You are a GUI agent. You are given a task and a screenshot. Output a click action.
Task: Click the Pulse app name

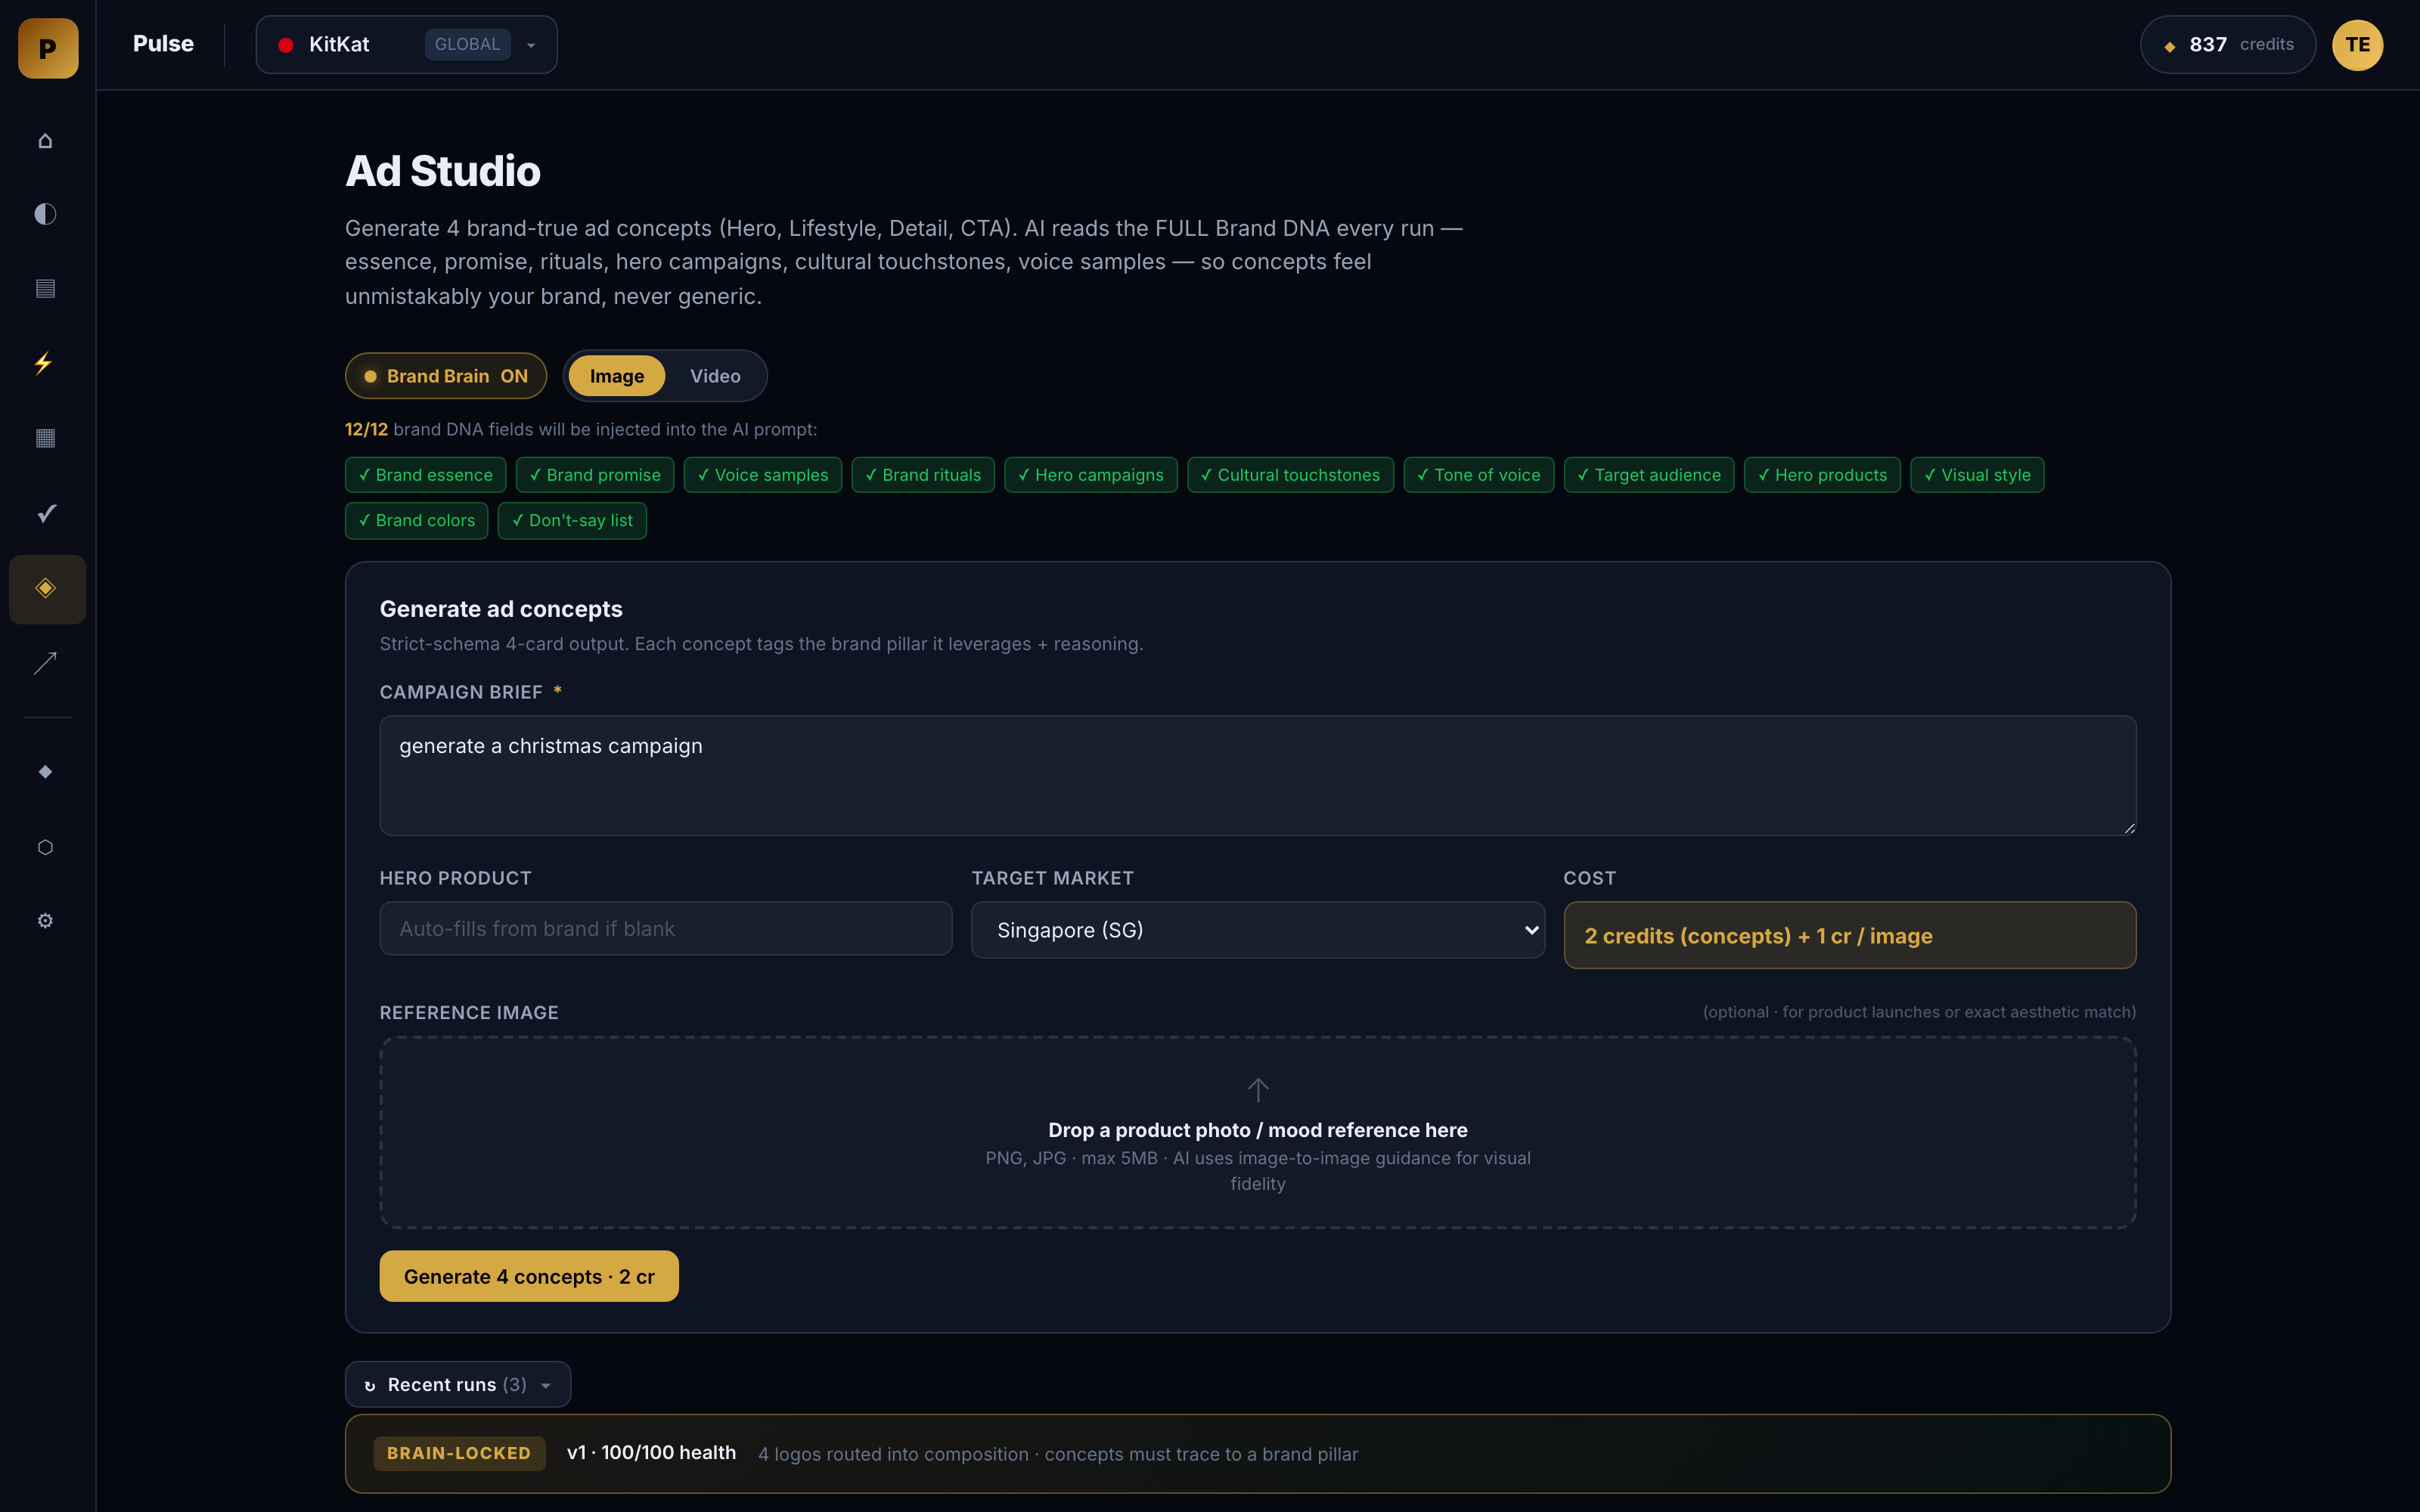coord(163,44)
